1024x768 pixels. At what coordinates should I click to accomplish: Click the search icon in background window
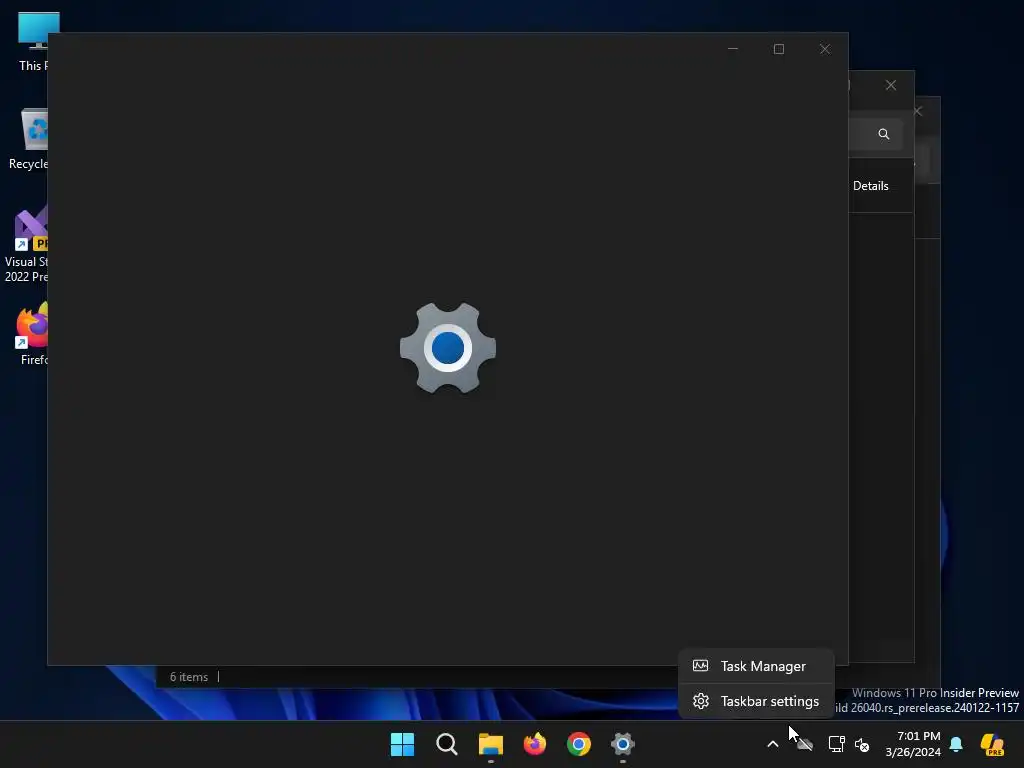[884, 134]
